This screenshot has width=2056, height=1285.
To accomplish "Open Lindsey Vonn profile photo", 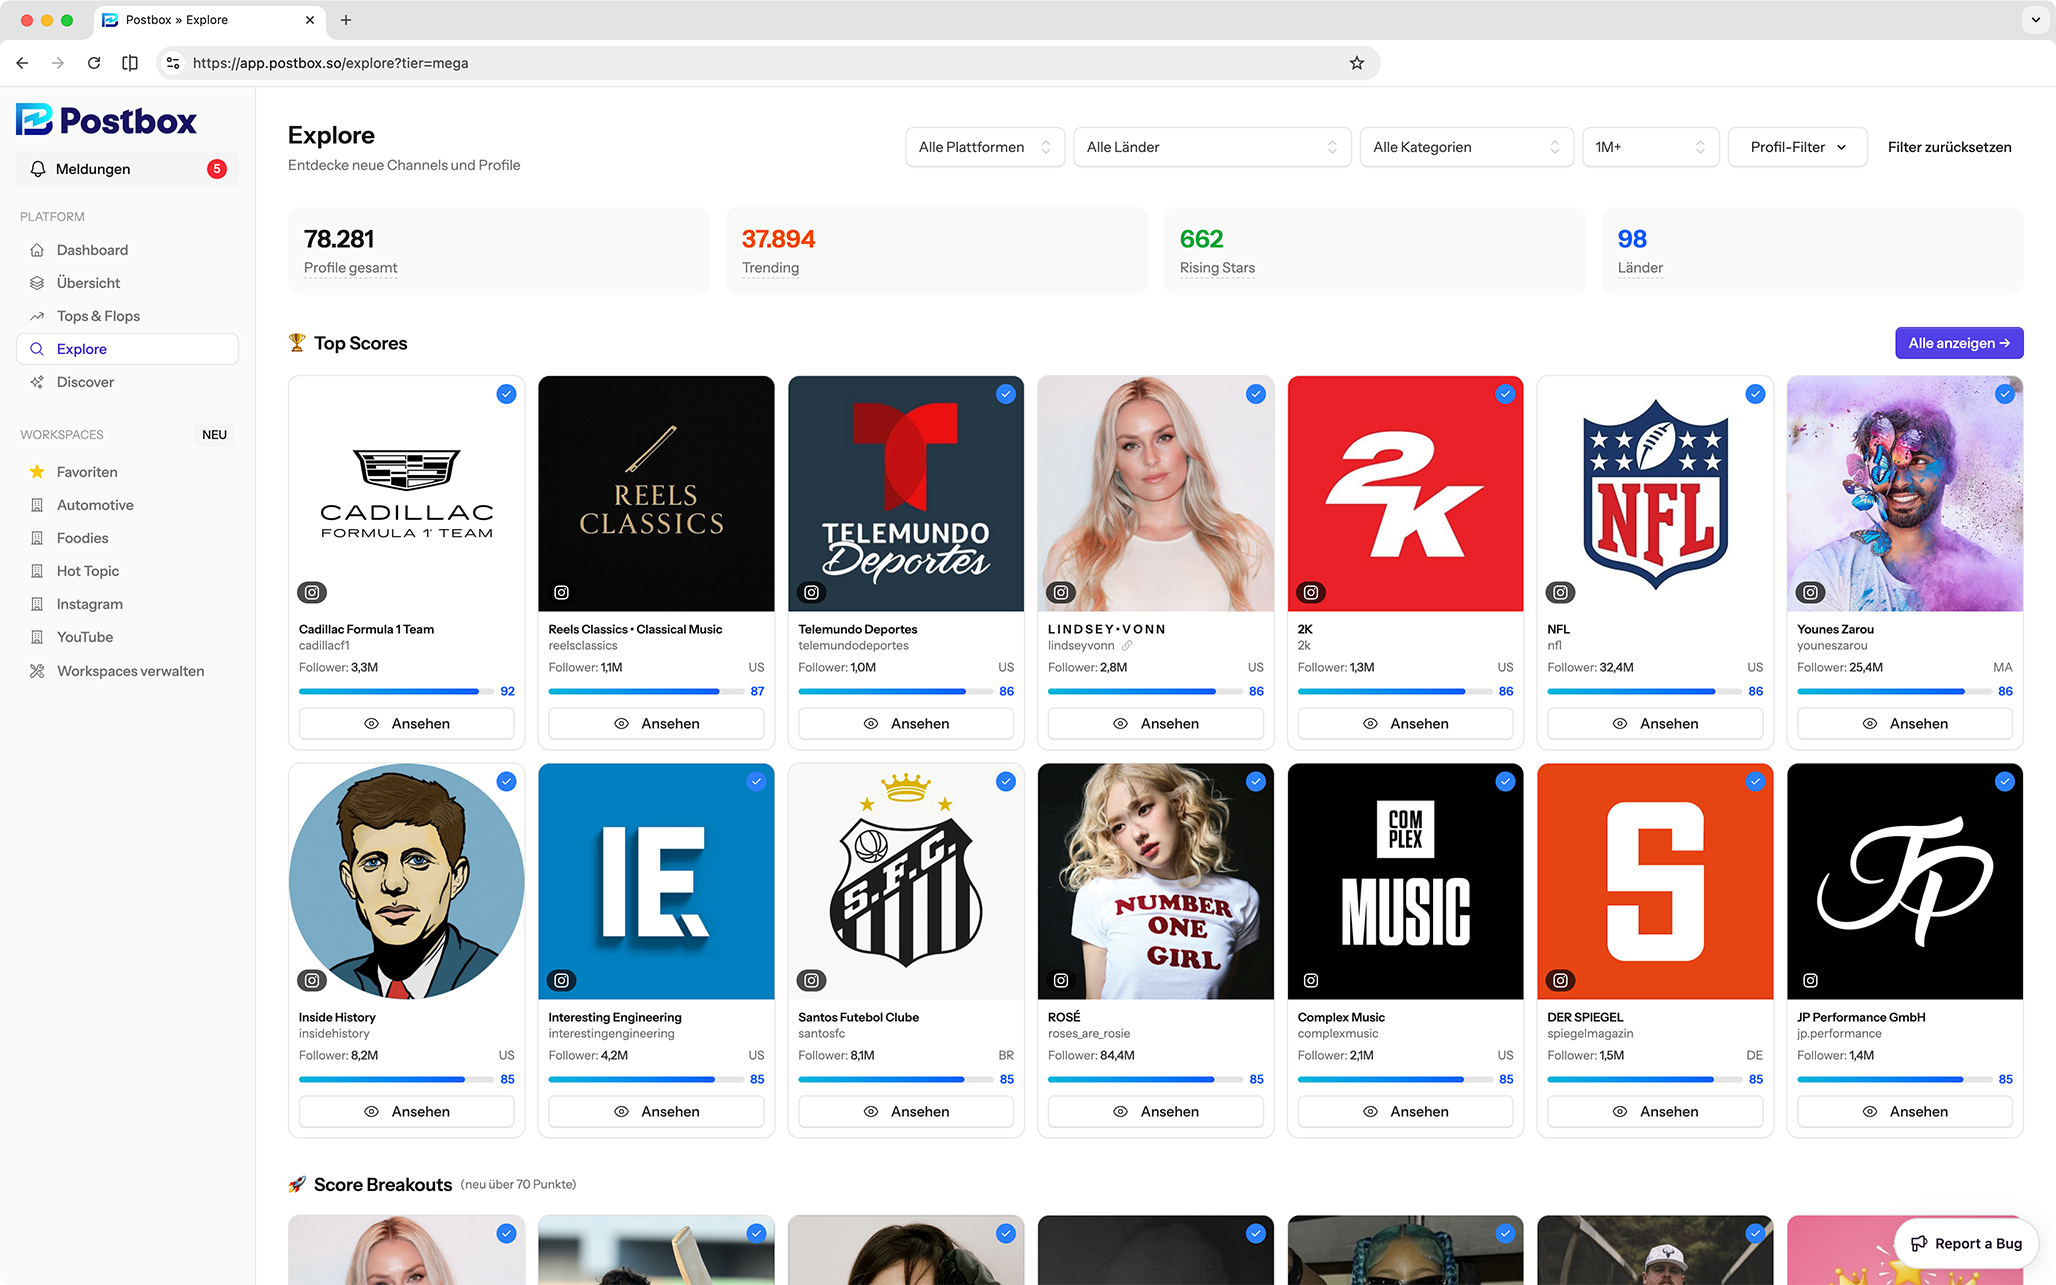I will coord(1155,493).
